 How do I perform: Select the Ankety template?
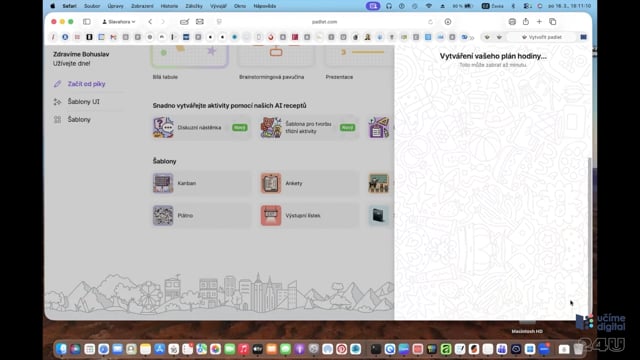pos(309,183)
